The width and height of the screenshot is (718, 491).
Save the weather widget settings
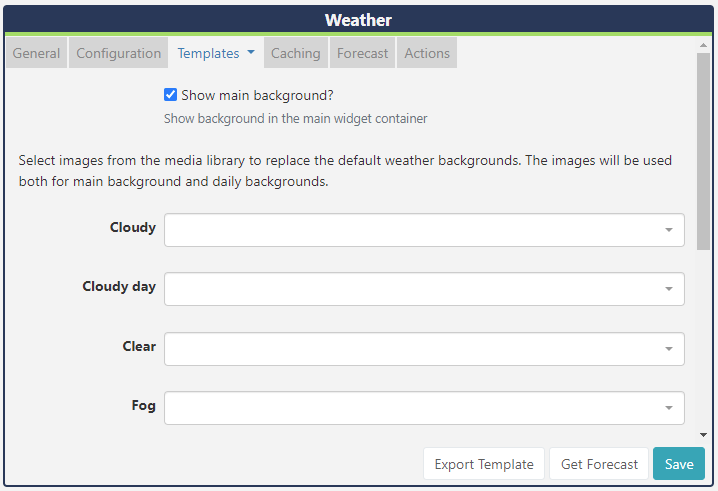click(x=679, y=464)
